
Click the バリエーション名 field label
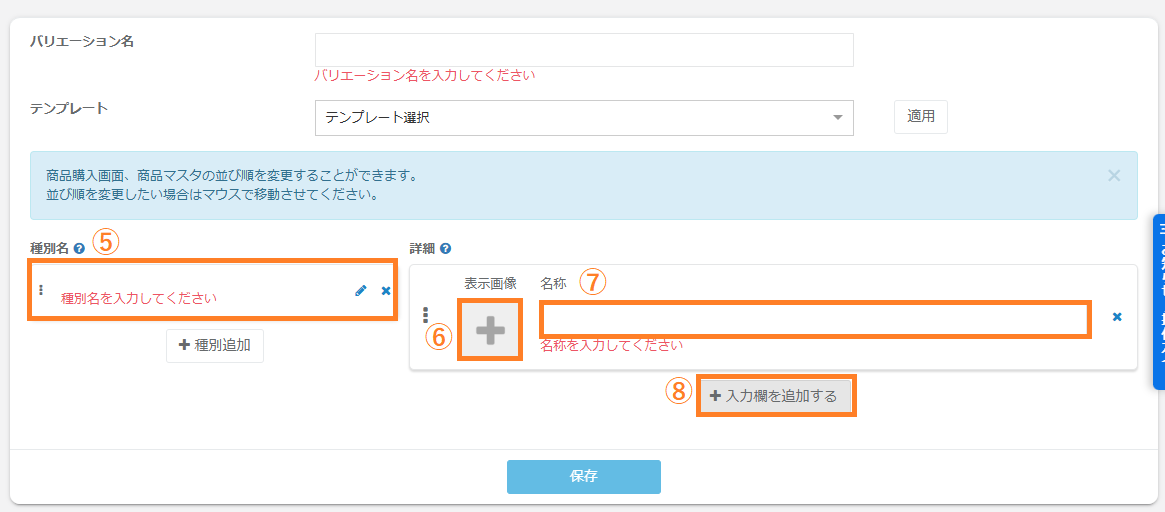point(82,42)
